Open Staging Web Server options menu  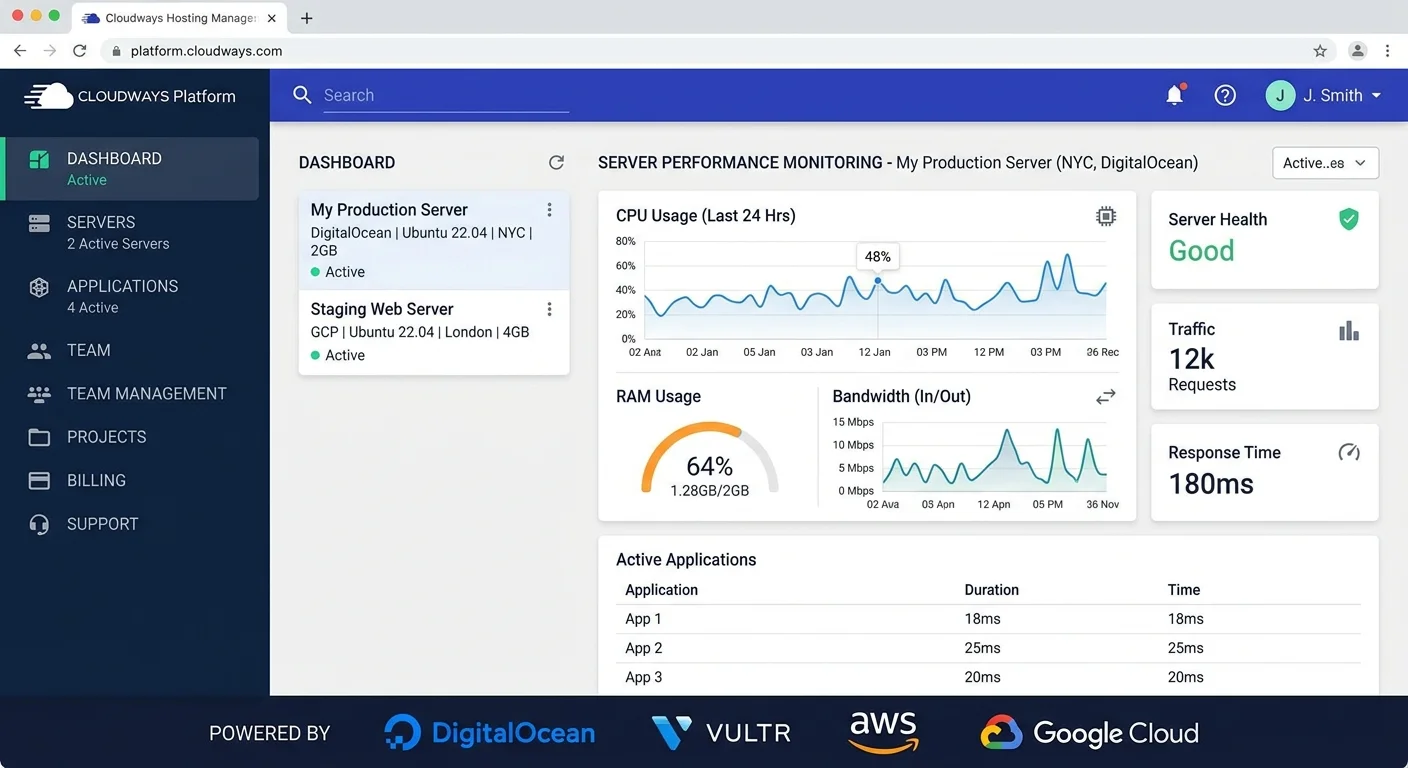point(549,310)
